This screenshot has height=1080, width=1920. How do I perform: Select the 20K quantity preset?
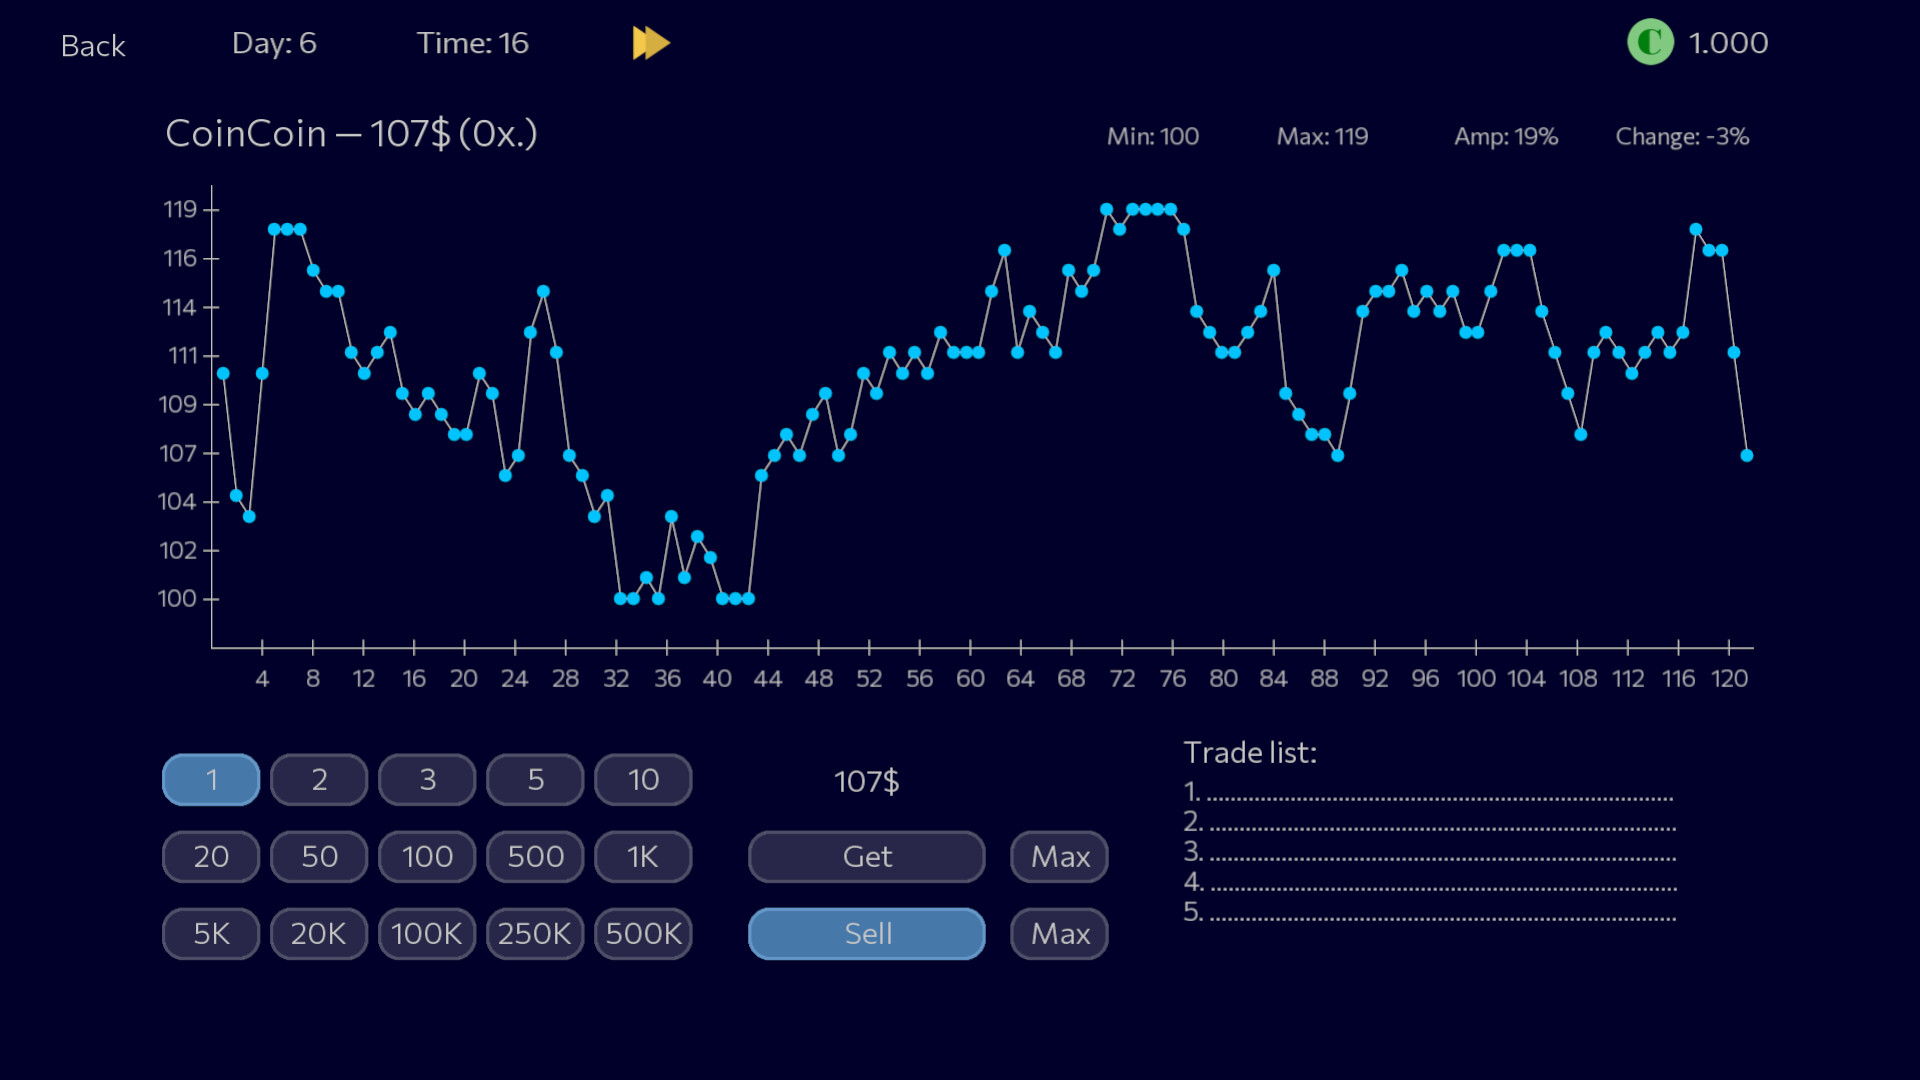[x=318, y=933]
